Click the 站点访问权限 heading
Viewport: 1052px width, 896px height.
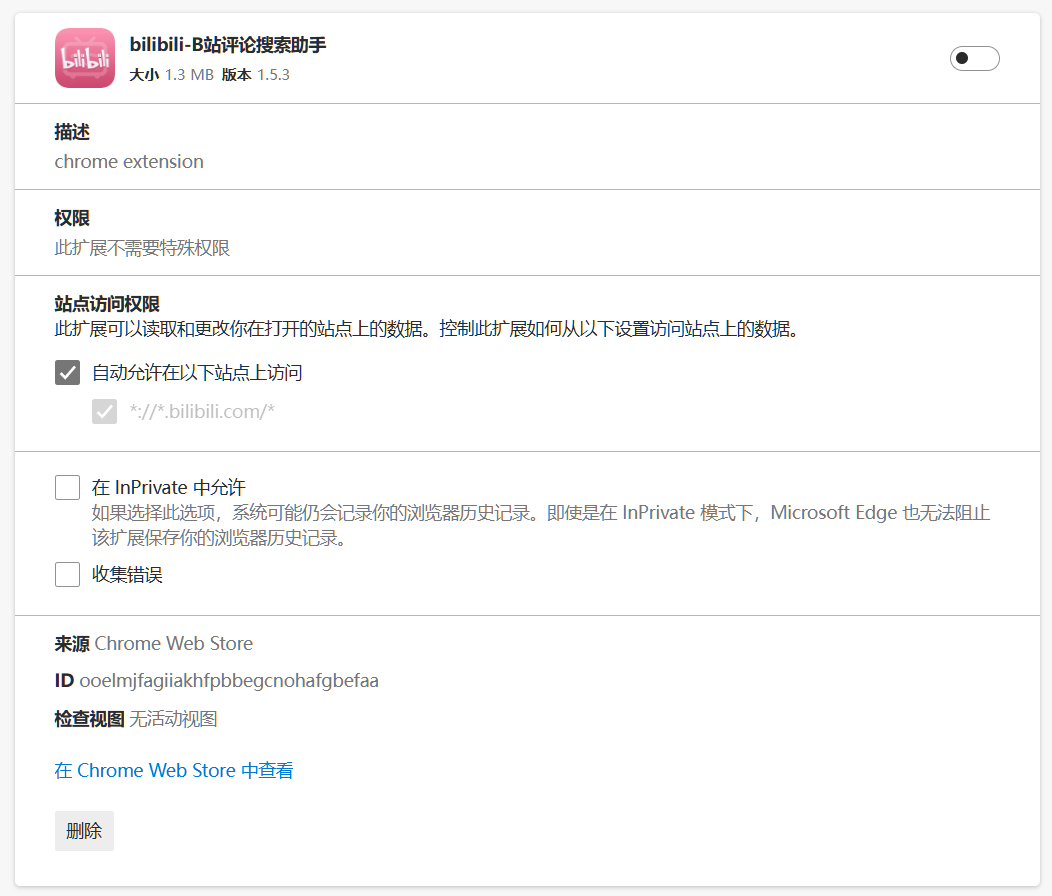(107, 304)
